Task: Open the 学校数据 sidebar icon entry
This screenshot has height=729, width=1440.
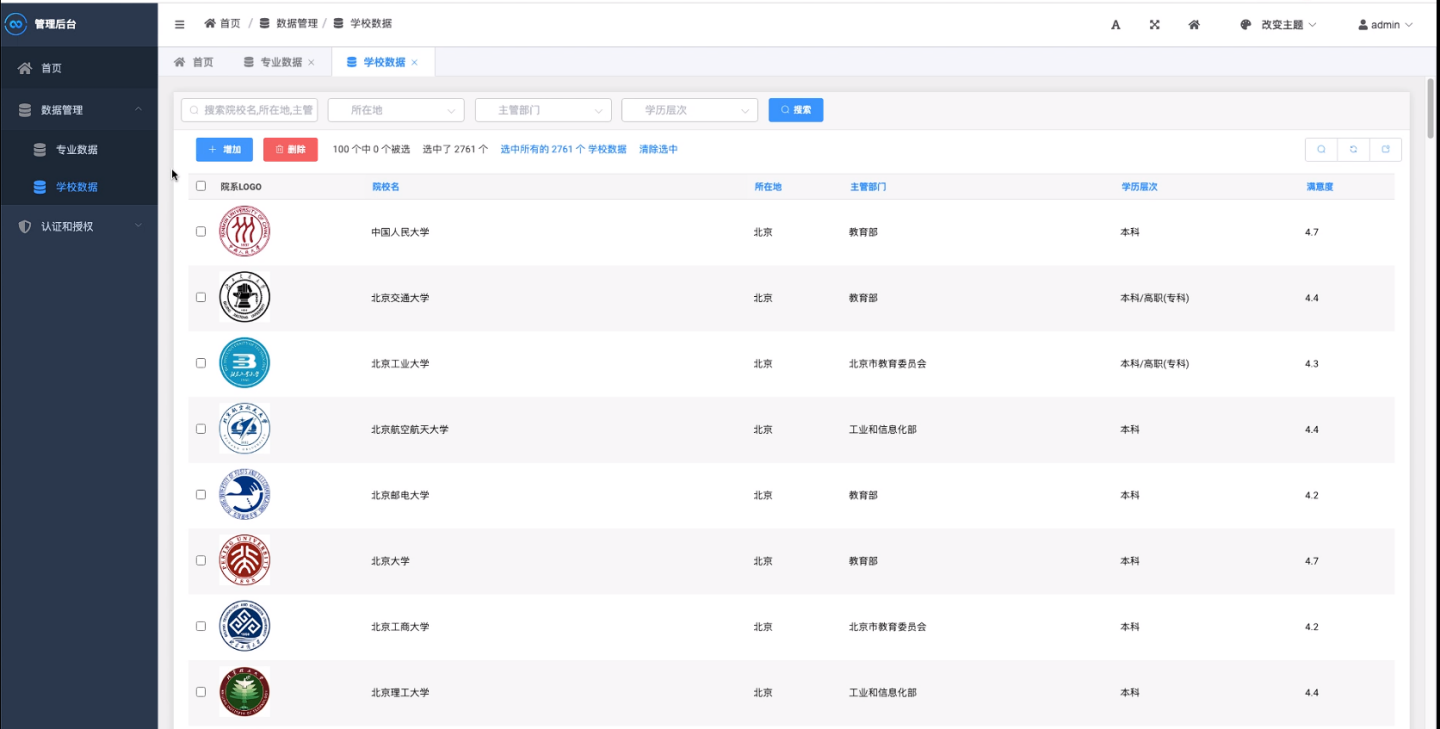Action: pos(40,187)
